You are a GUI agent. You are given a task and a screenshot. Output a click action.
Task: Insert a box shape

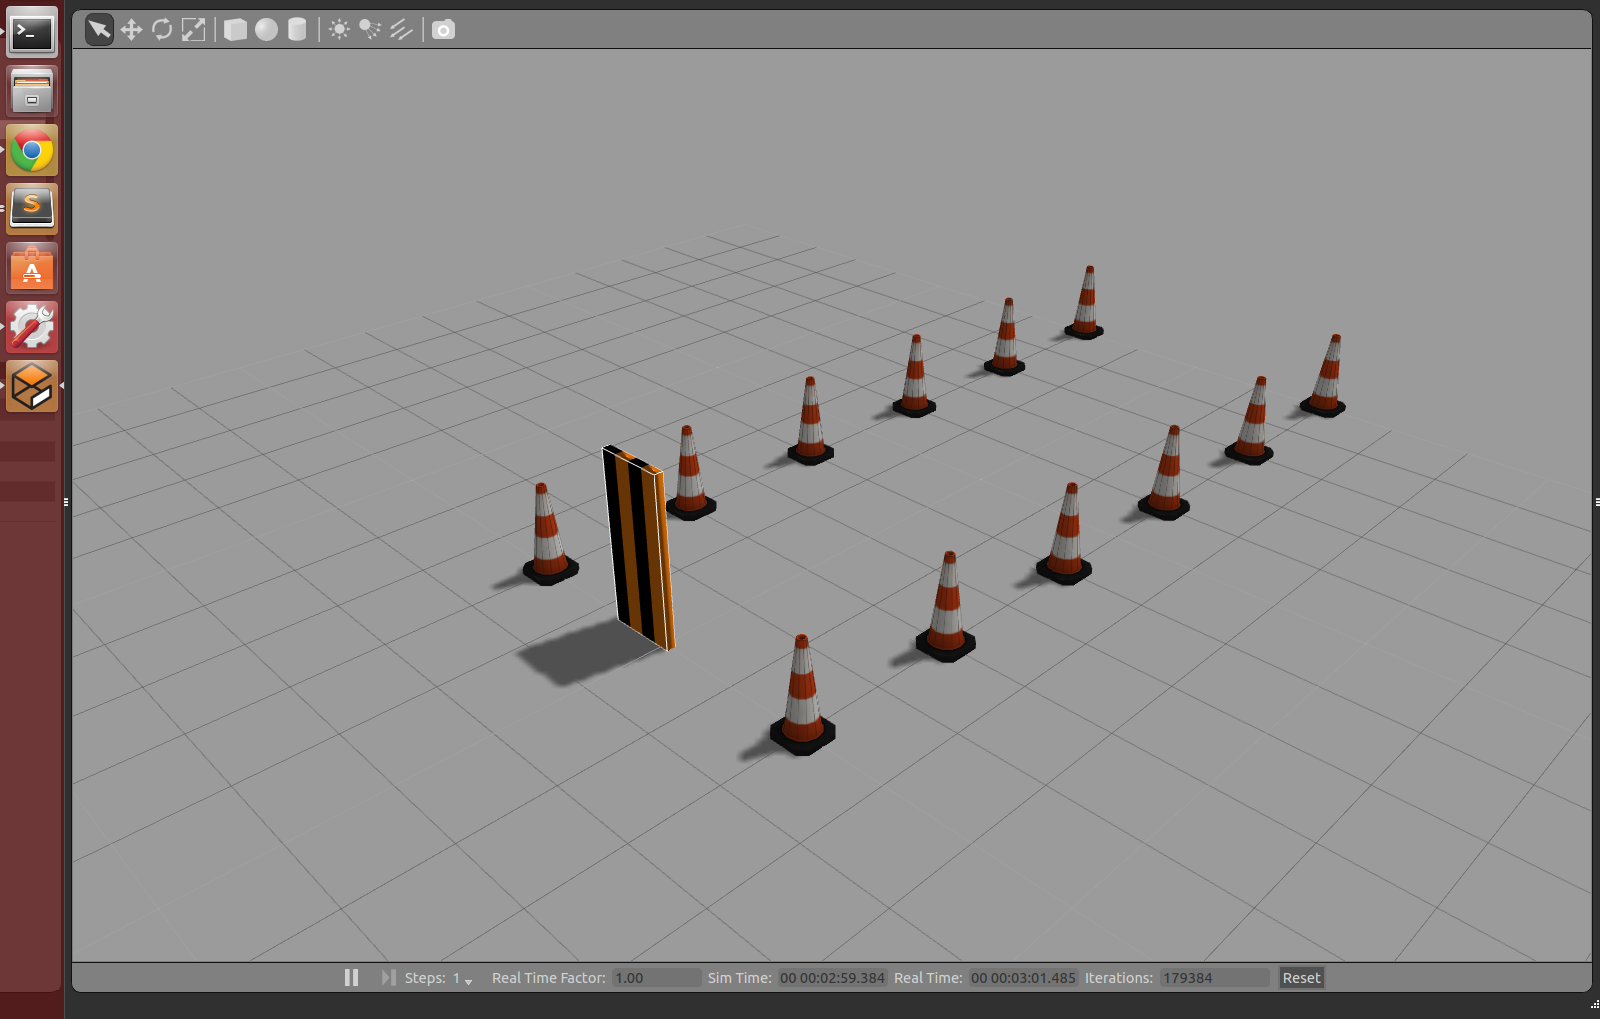(x=235, y=30)
